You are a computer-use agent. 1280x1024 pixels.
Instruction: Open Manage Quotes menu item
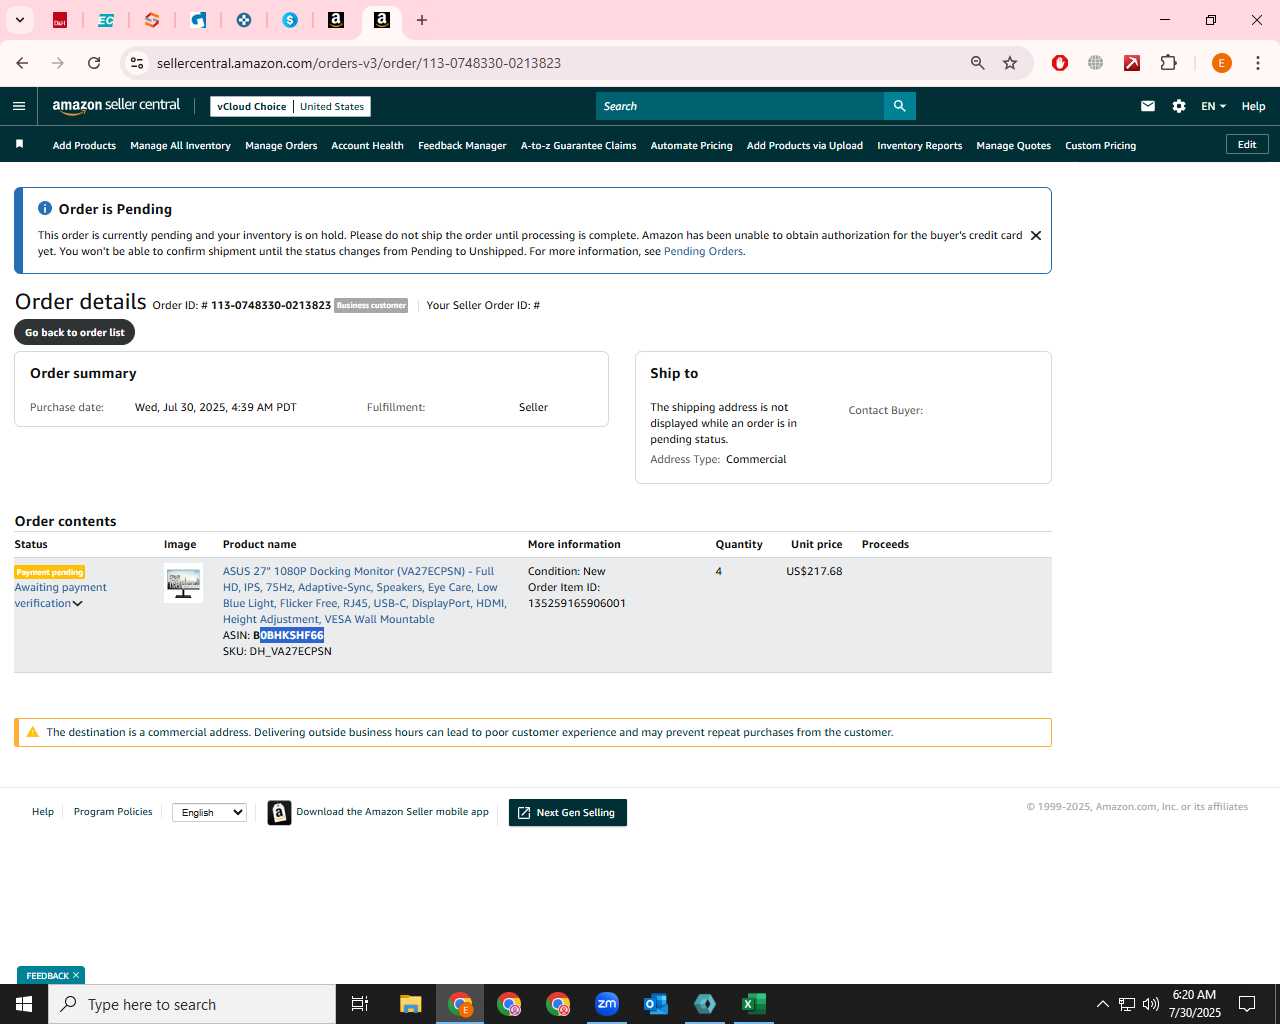[1013, 145]
